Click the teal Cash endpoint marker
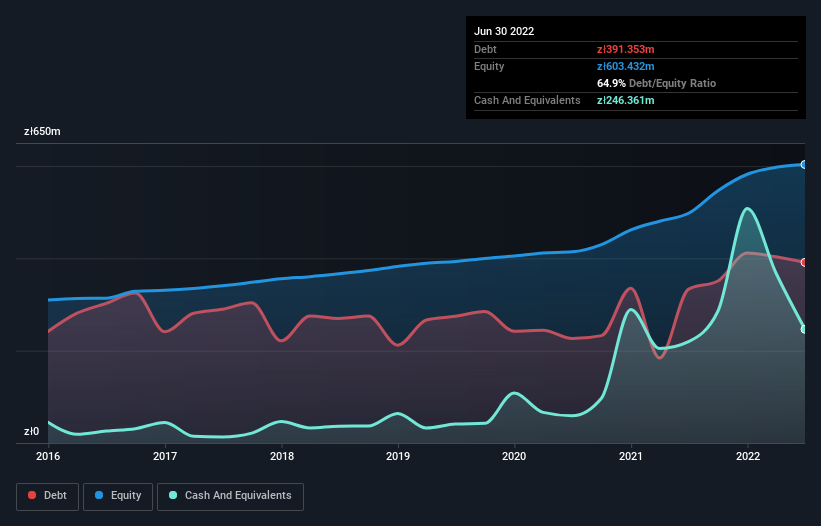Image resolution: width=821 pixels, height=526 pixels. (804, 329)
